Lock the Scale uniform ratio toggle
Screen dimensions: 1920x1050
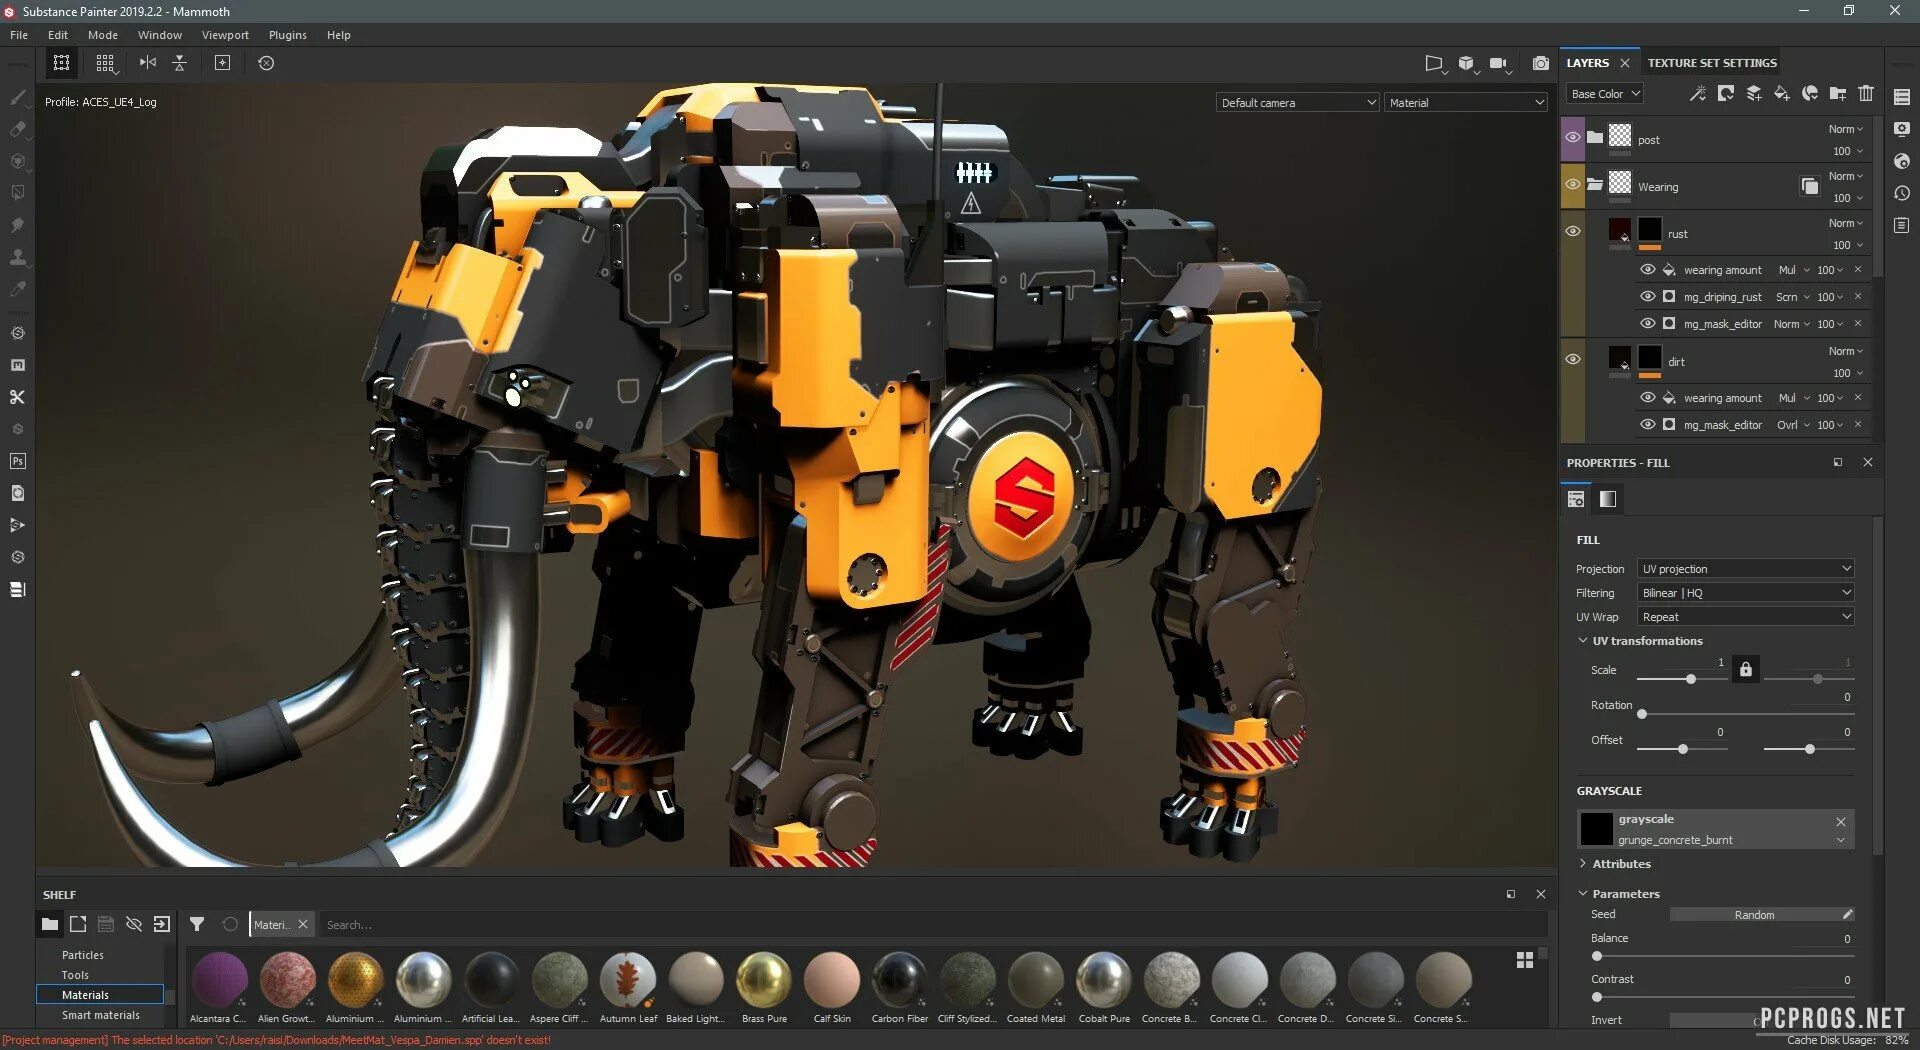coord(1746,668)
